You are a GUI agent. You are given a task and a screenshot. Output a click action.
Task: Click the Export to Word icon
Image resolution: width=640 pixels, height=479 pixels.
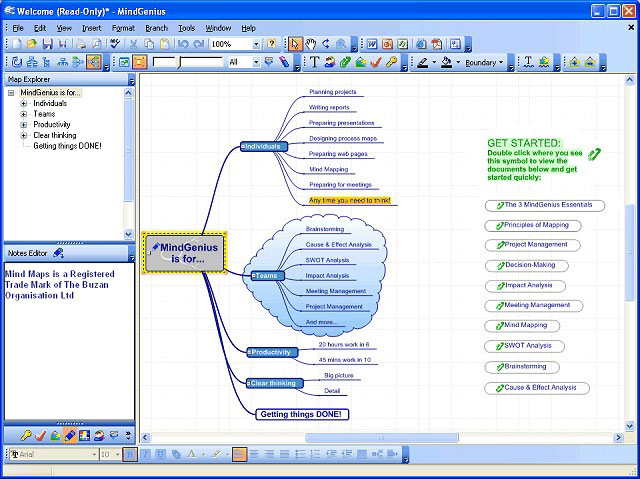coord(371,44)
